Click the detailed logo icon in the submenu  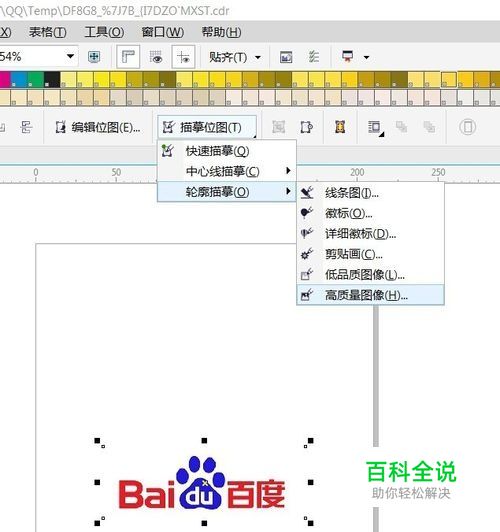(x=307, y=233)
